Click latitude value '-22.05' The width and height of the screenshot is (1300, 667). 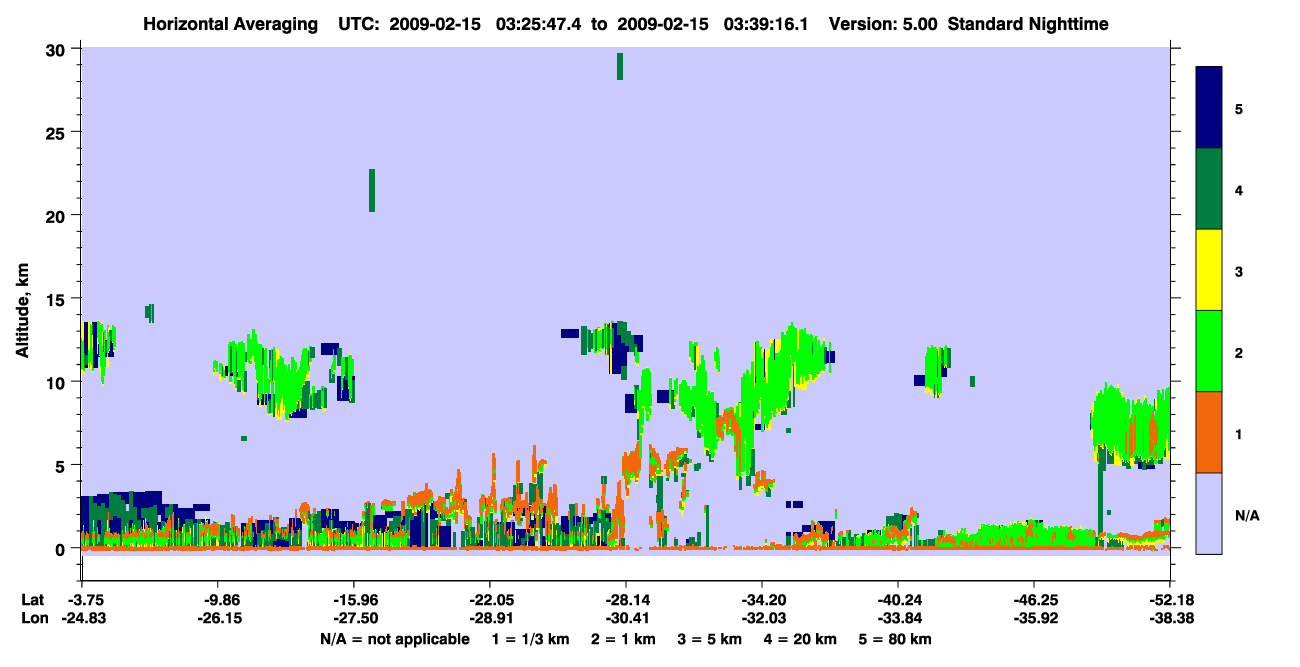pos(490,600)
